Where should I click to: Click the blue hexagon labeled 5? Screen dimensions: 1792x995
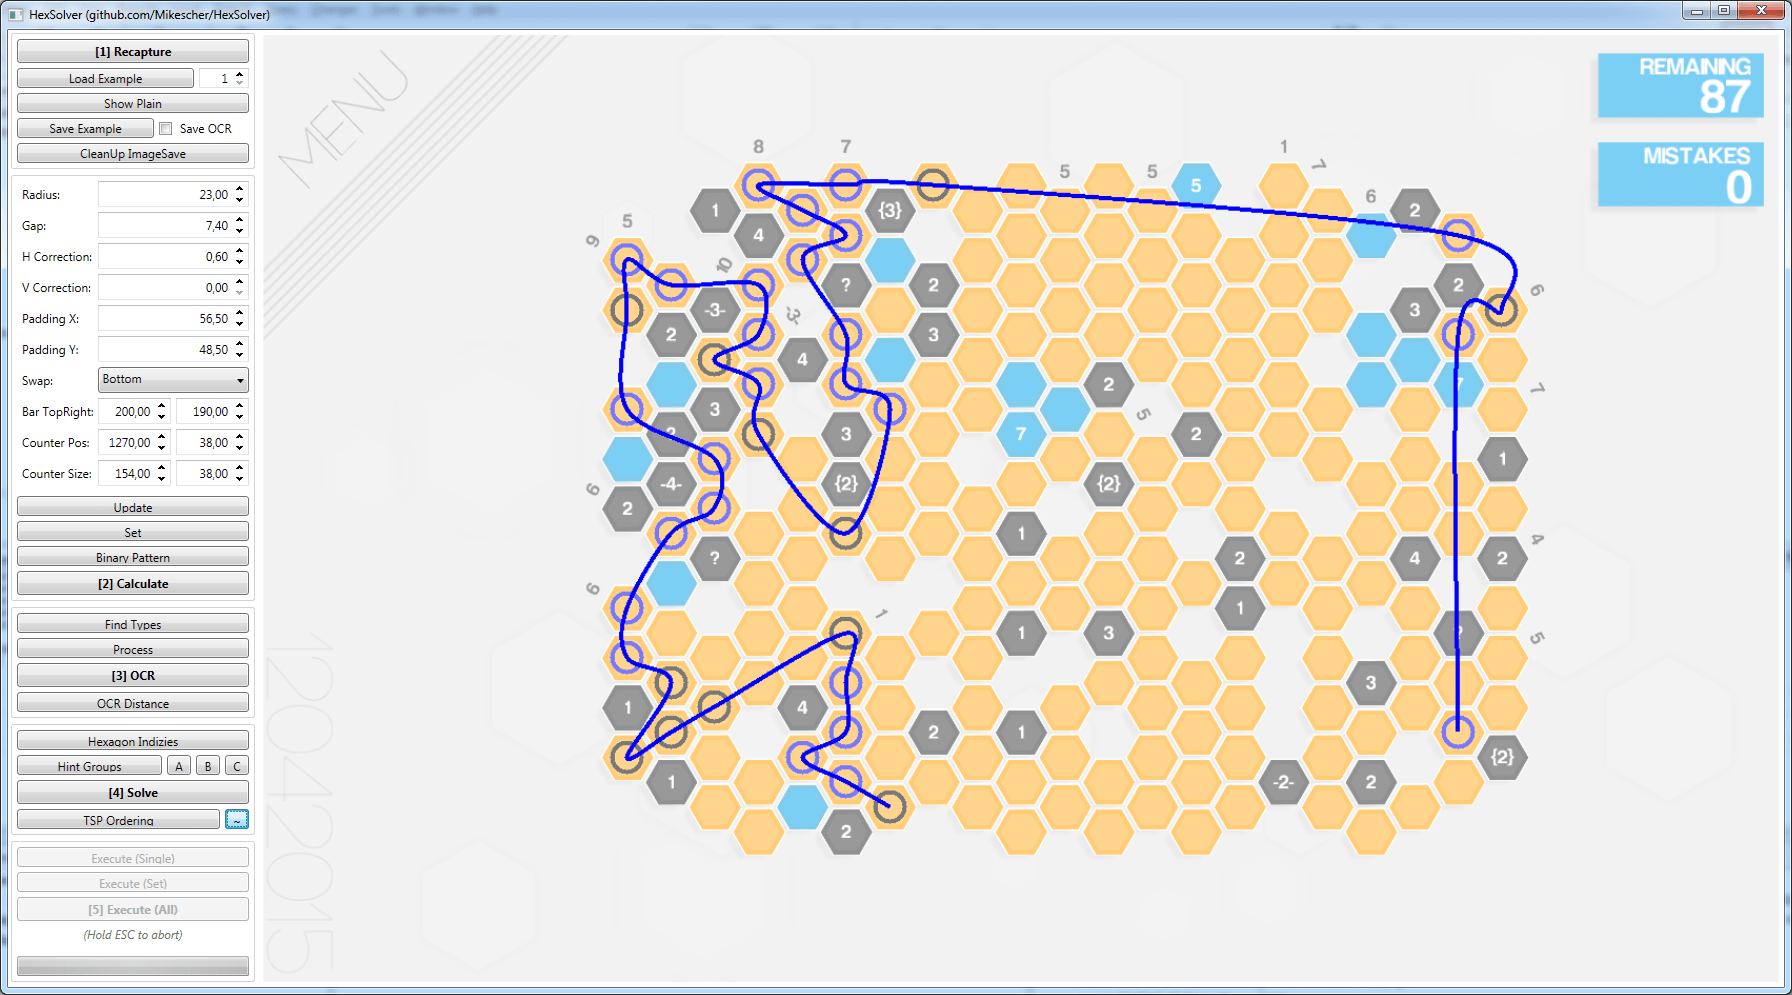(1196, 186)
